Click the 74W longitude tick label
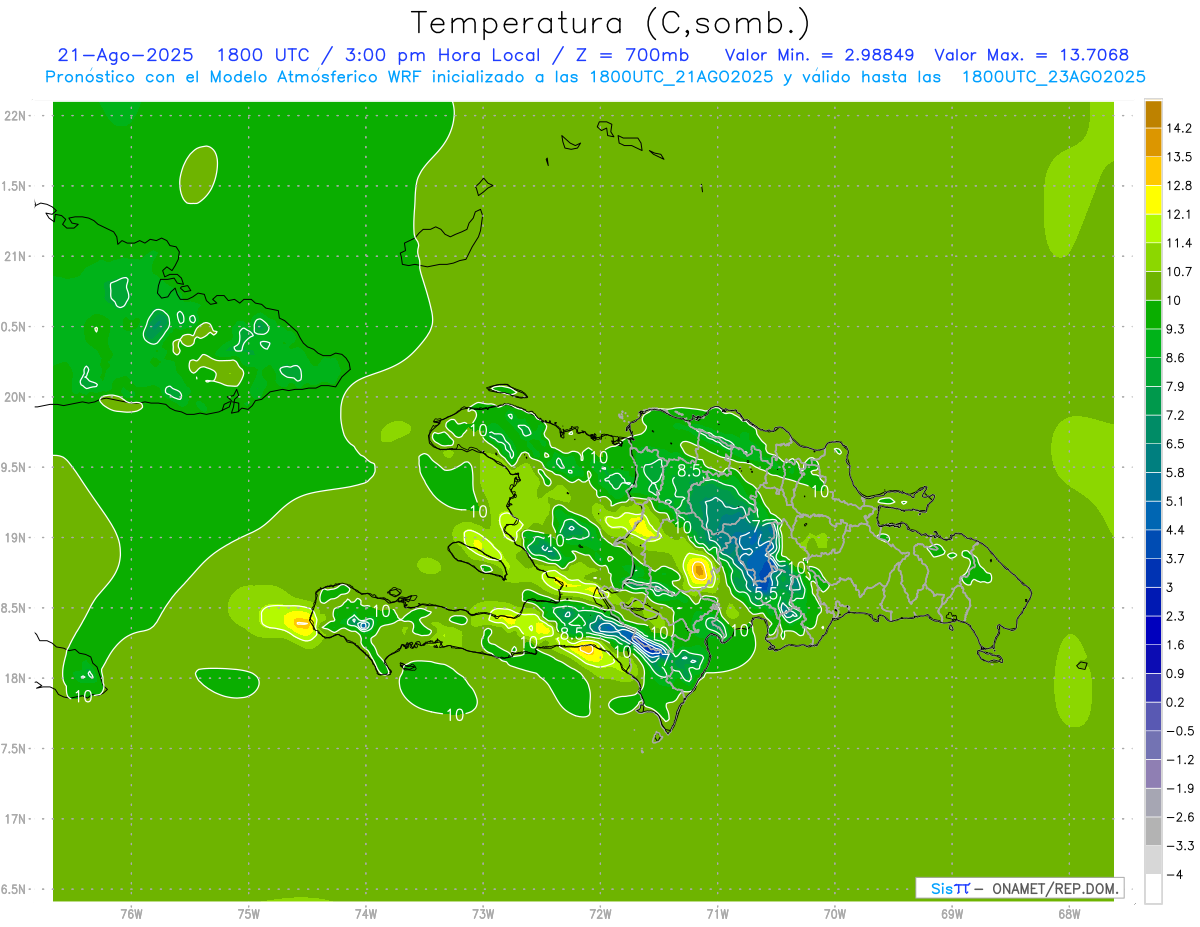This screenshot has height=927, width=1200. (x=366, y=914)
